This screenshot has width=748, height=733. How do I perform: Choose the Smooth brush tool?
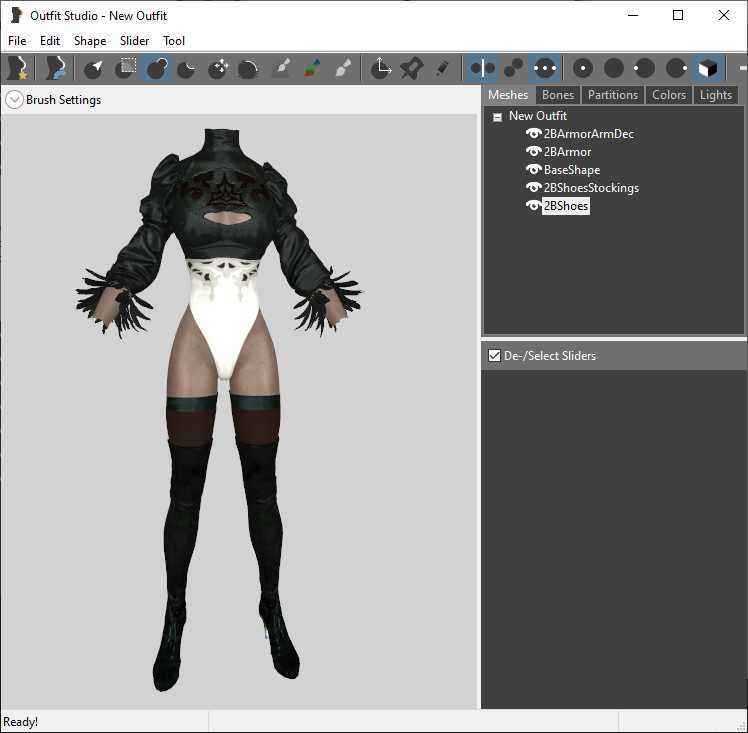click(x=248, y=68)
